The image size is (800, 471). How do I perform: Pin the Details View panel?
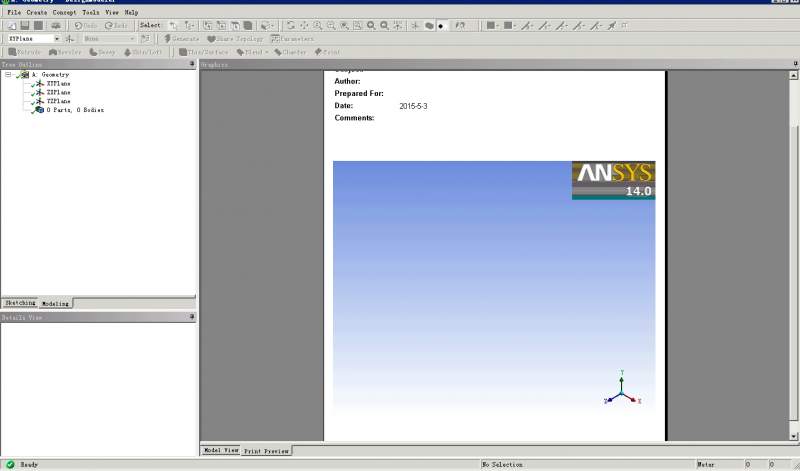point(192,317)
